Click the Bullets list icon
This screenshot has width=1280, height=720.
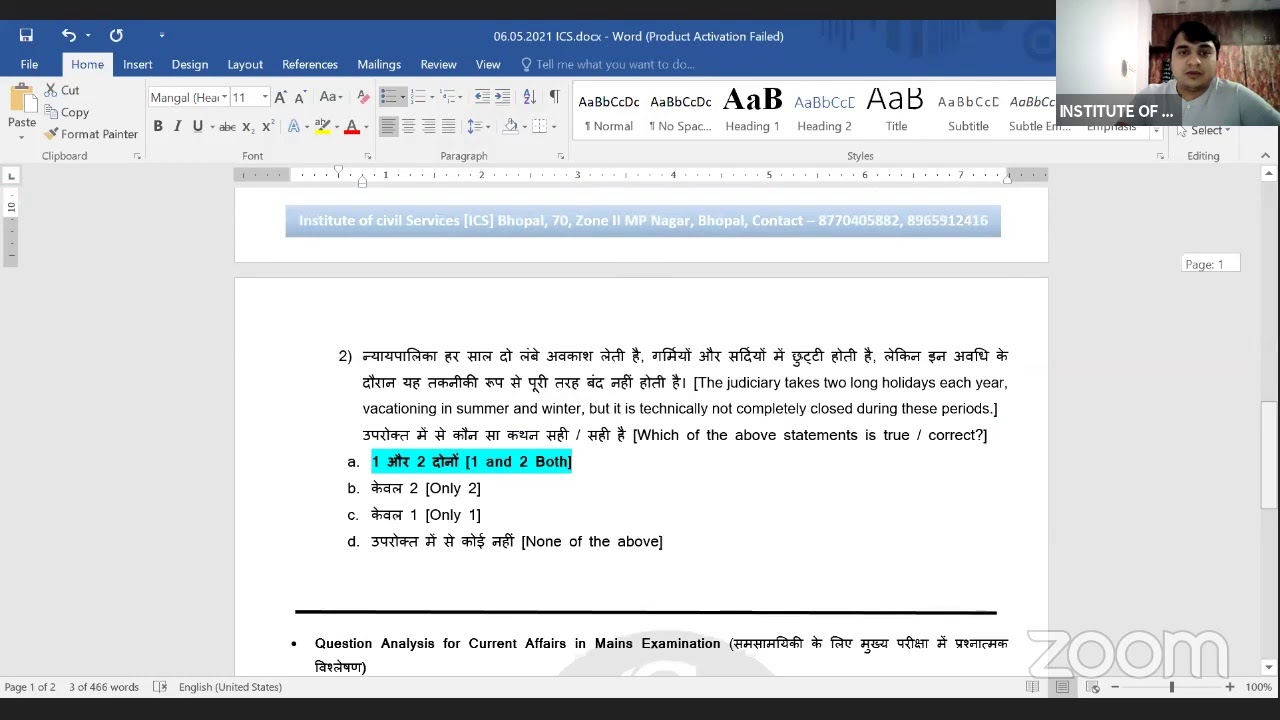(388, 97)
